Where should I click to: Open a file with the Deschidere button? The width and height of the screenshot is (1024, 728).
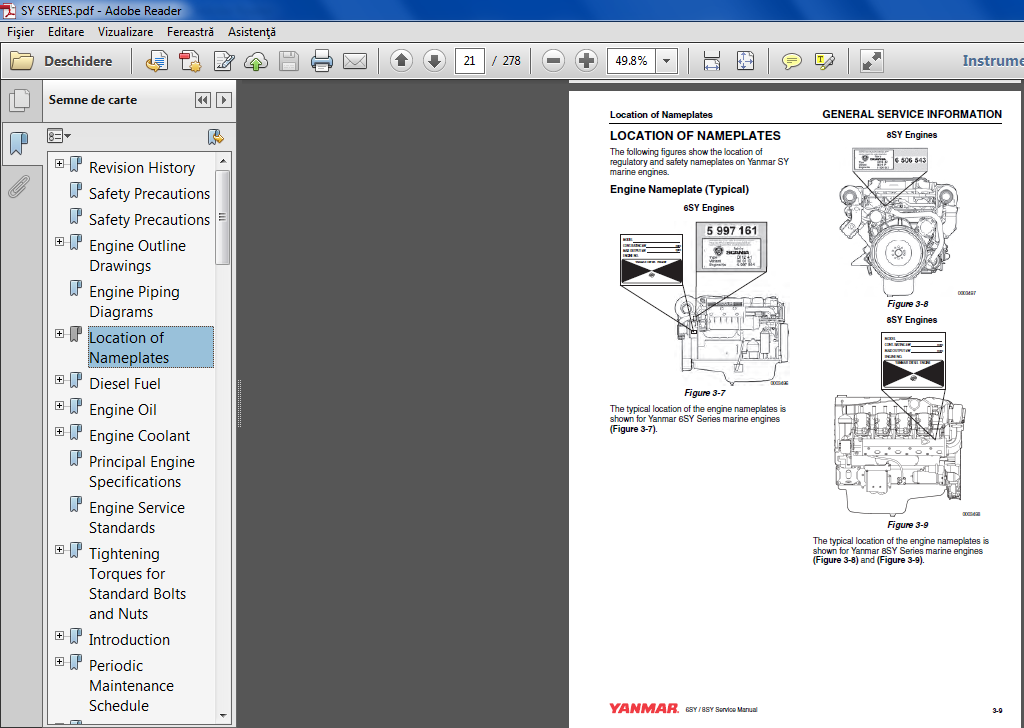(x=61, y=61)
